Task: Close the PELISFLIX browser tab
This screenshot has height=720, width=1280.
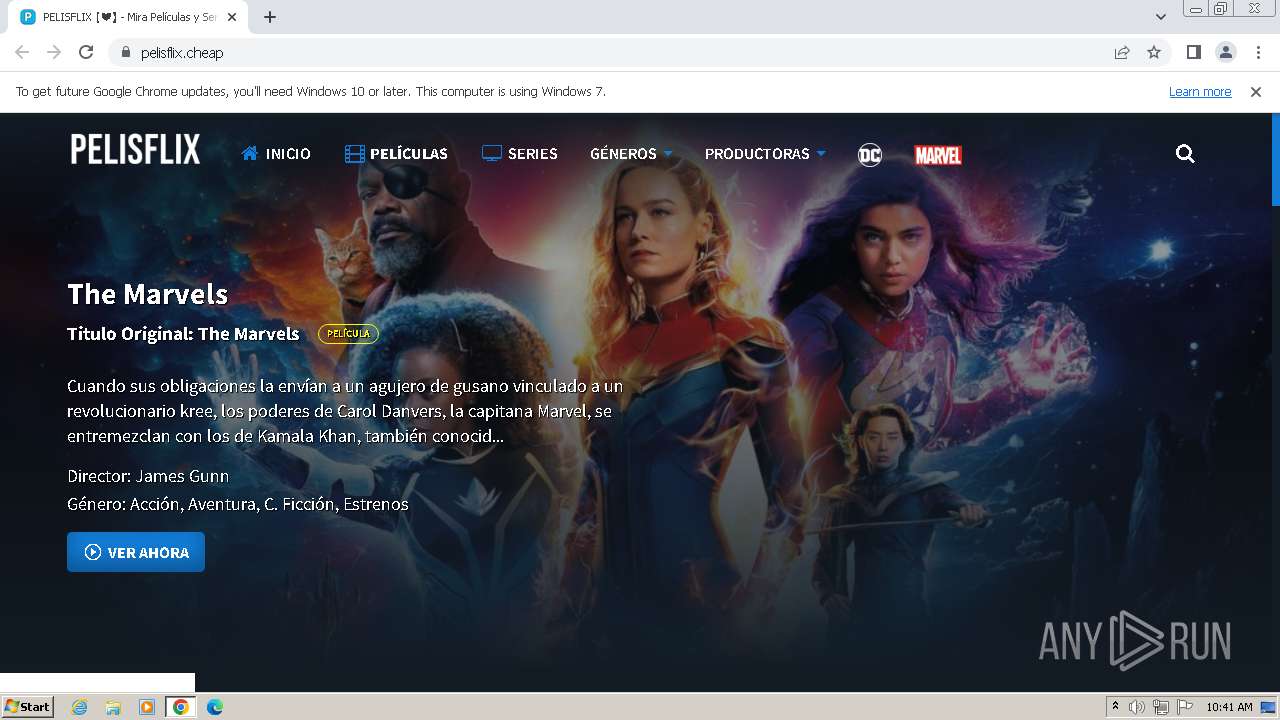Action: (232, 17)
